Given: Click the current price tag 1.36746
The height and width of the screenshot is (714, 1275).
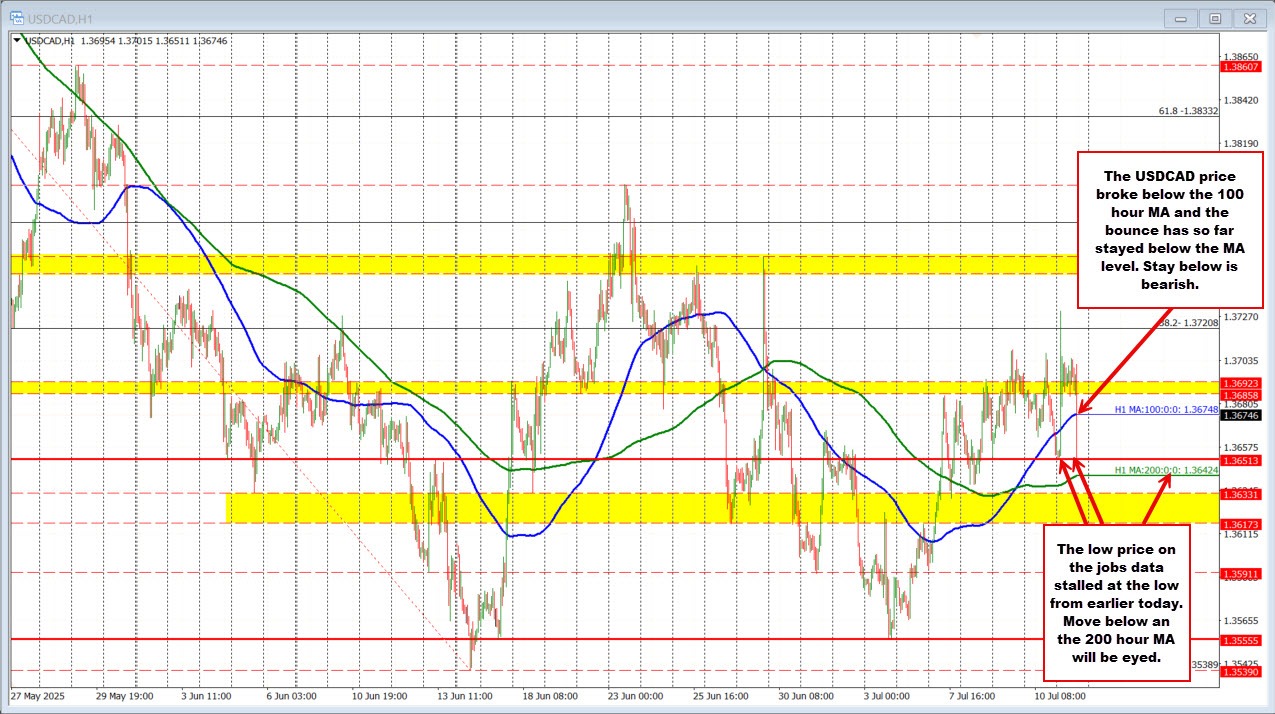Looking at the screenshot, I should click(1240, 415).
